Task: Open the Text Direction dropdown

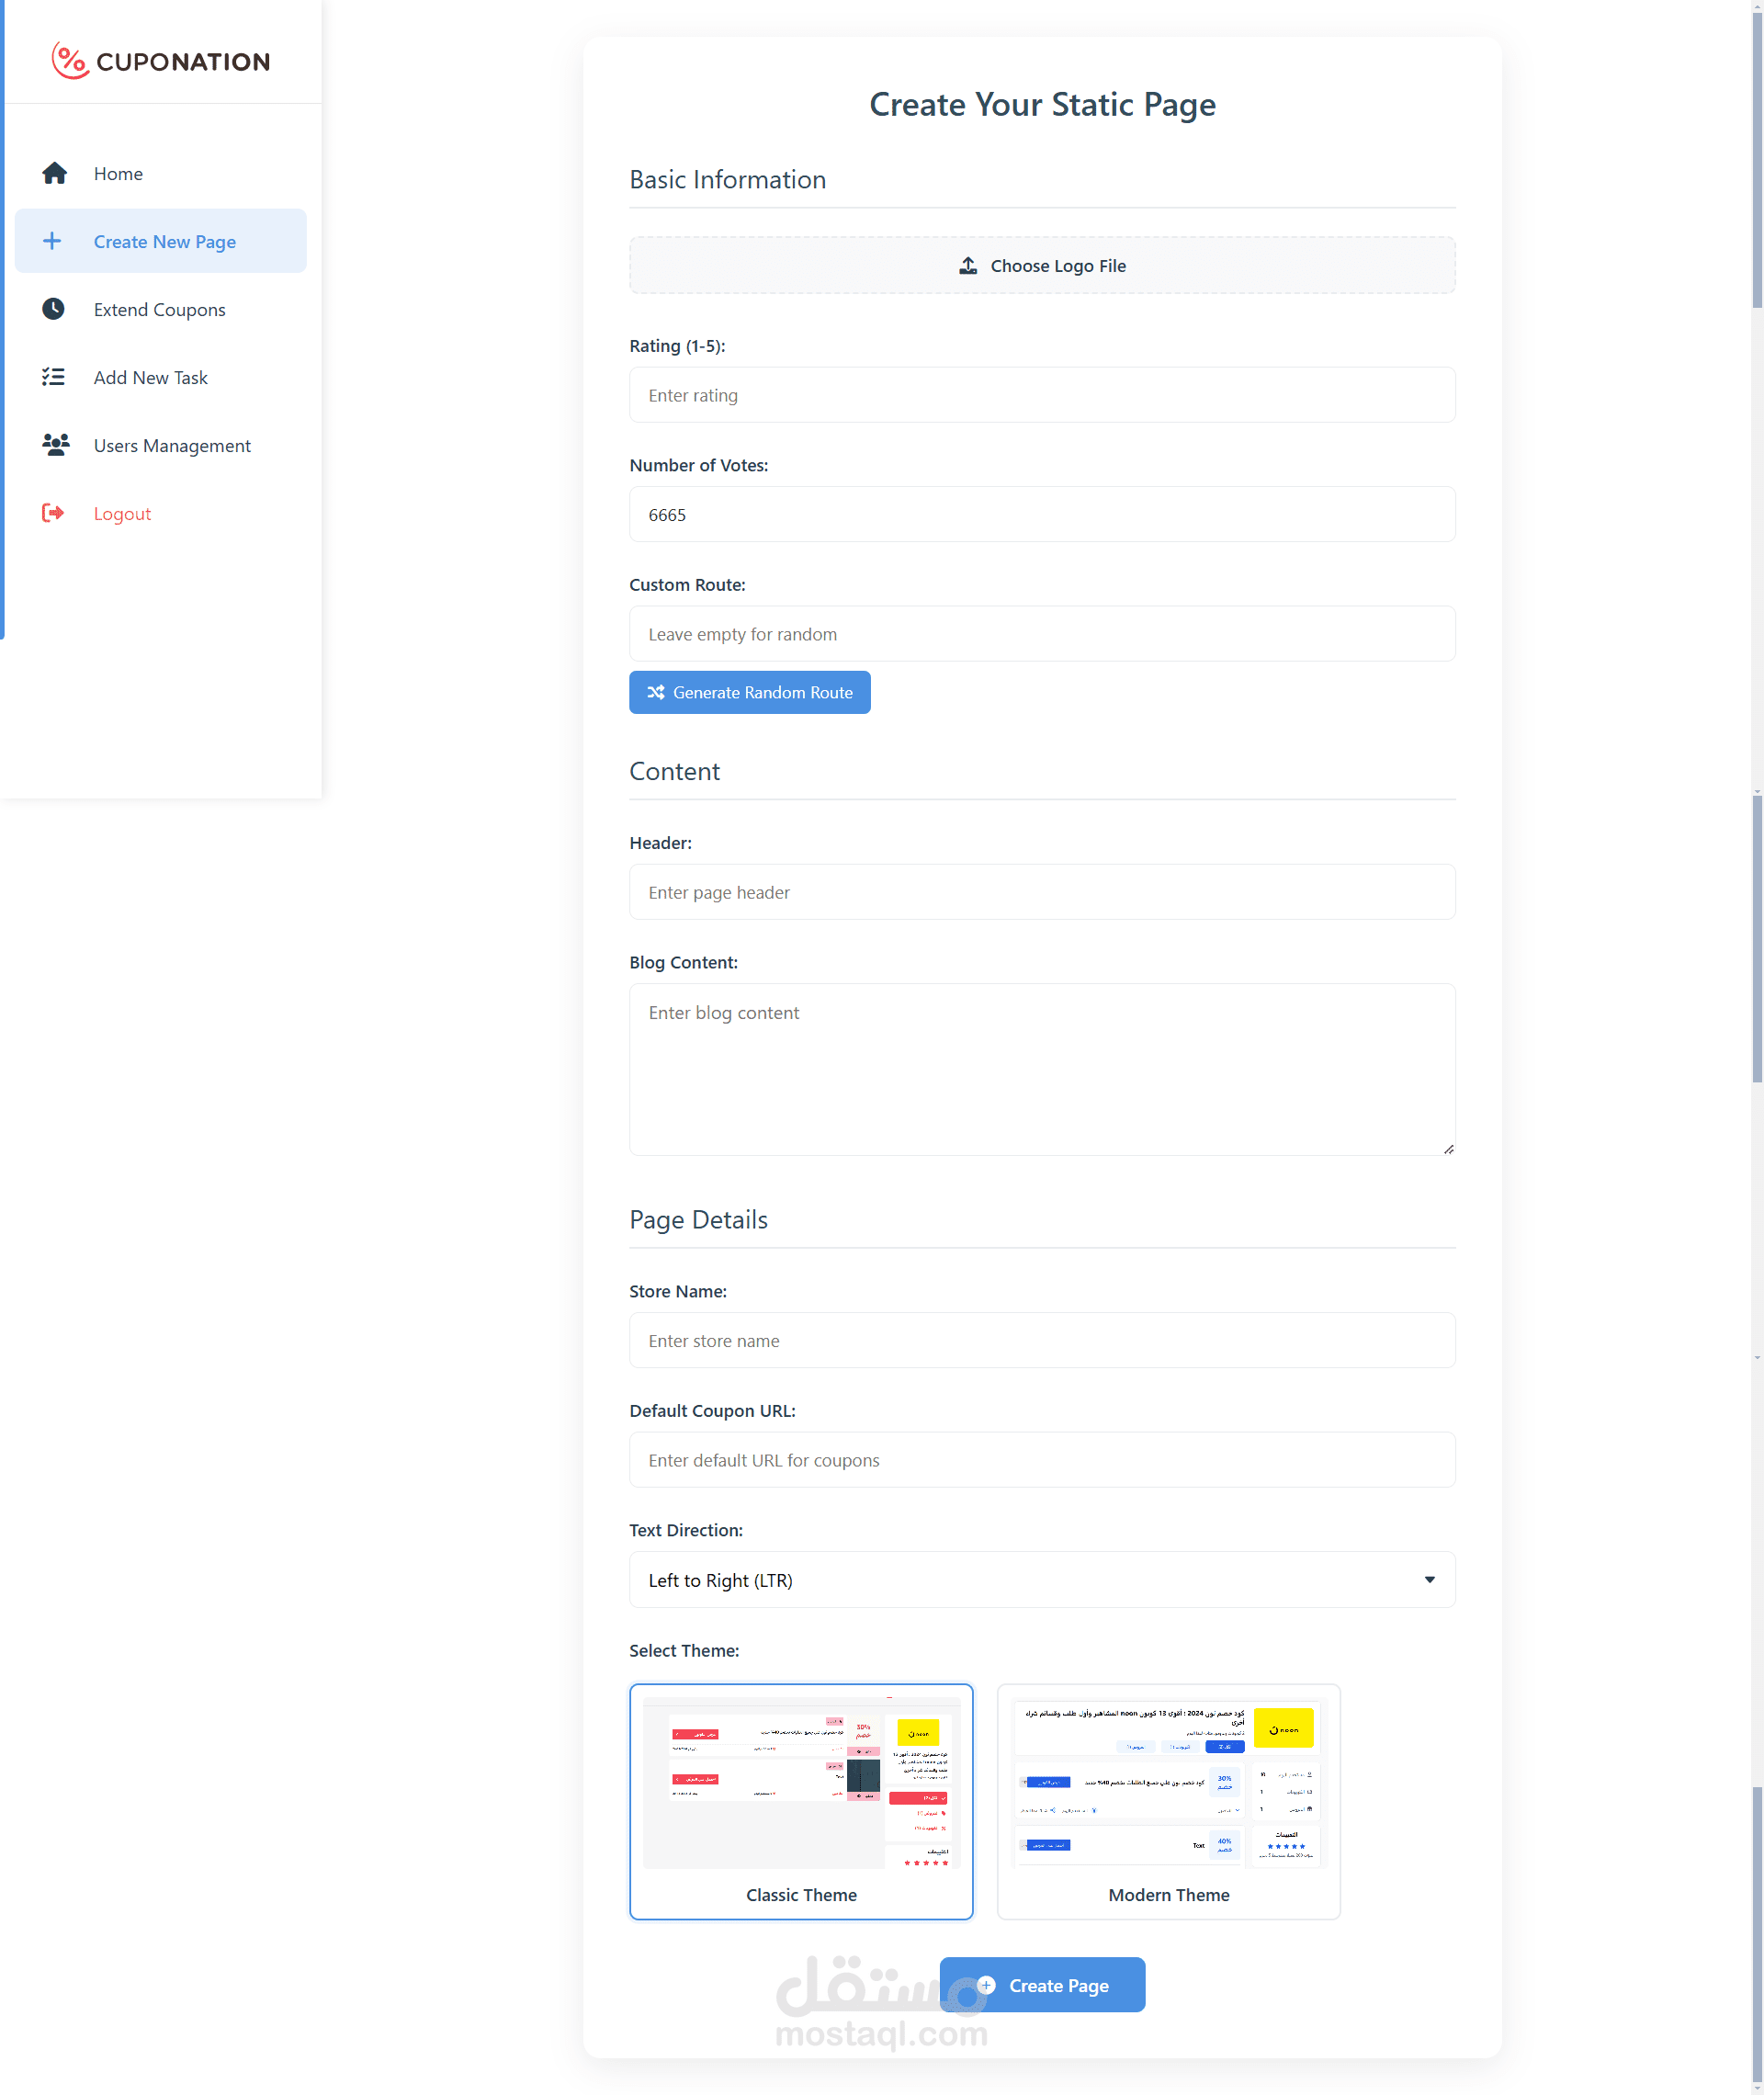Action: point(1040,1579)
